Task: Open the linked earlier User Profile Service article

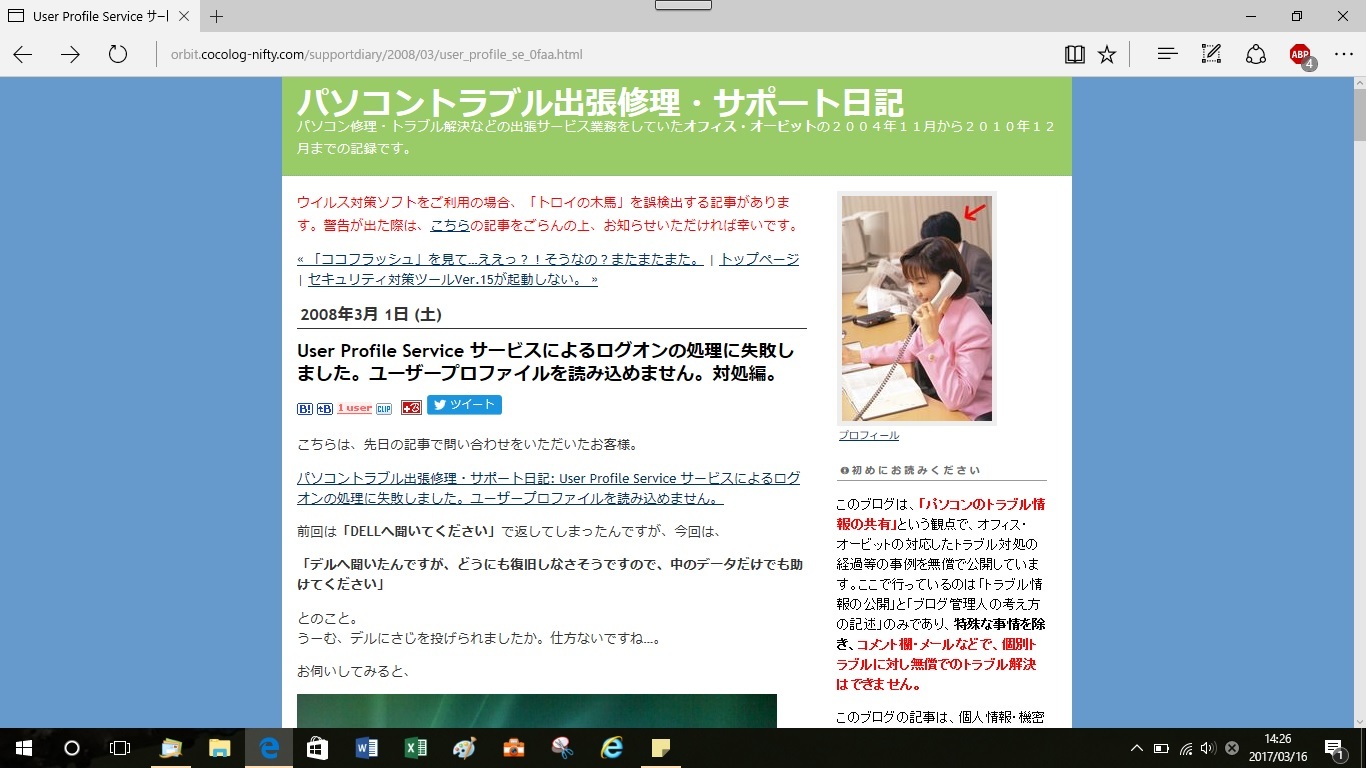Action: (548, 488)
